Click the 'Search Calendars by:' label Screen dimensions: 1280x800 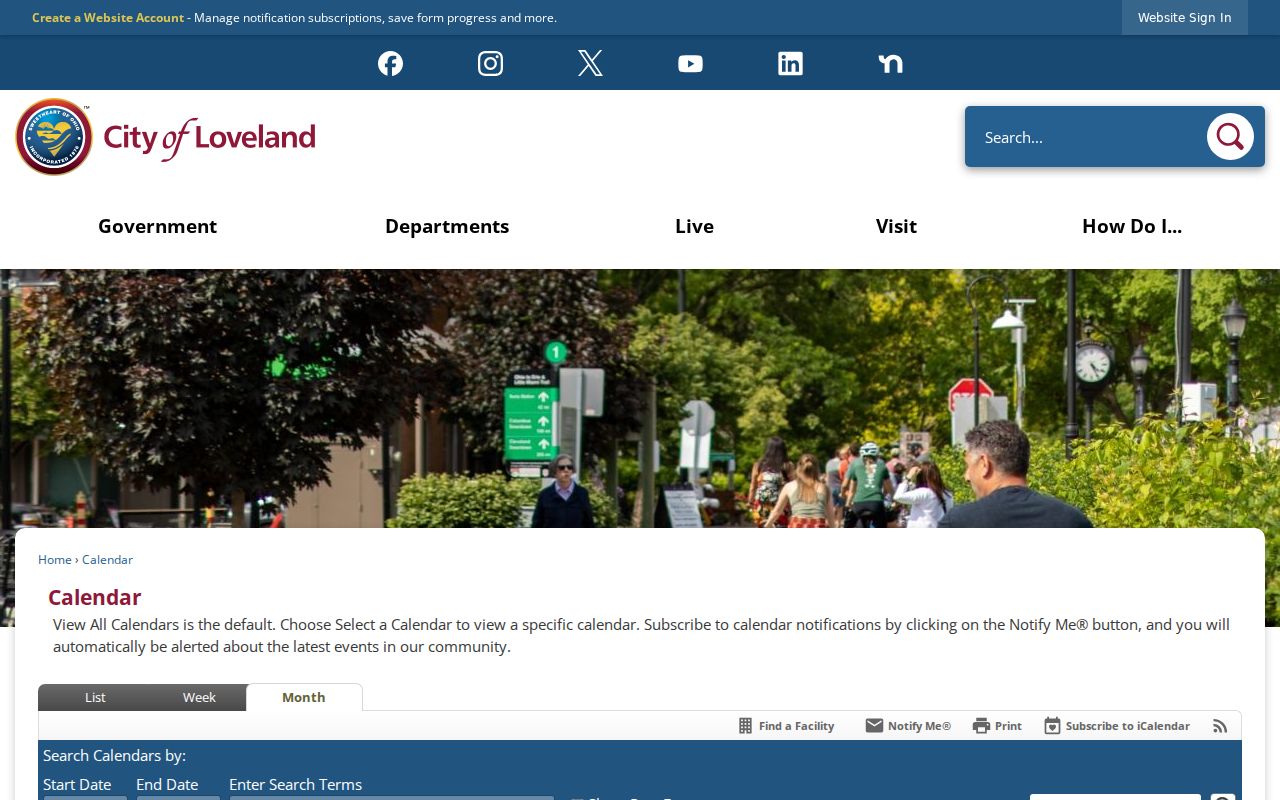(x=114, y=755)
